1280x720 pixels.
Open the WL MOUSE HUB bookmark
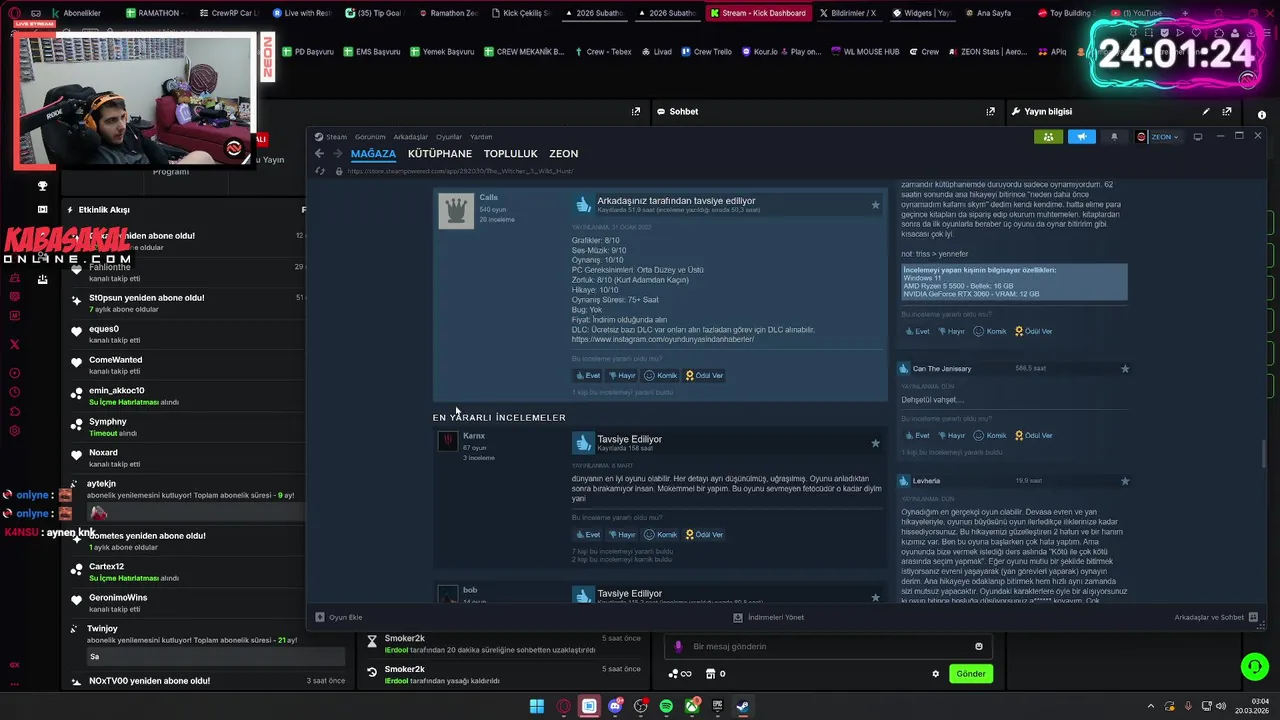pyautogui.click(x=865, y=52)
